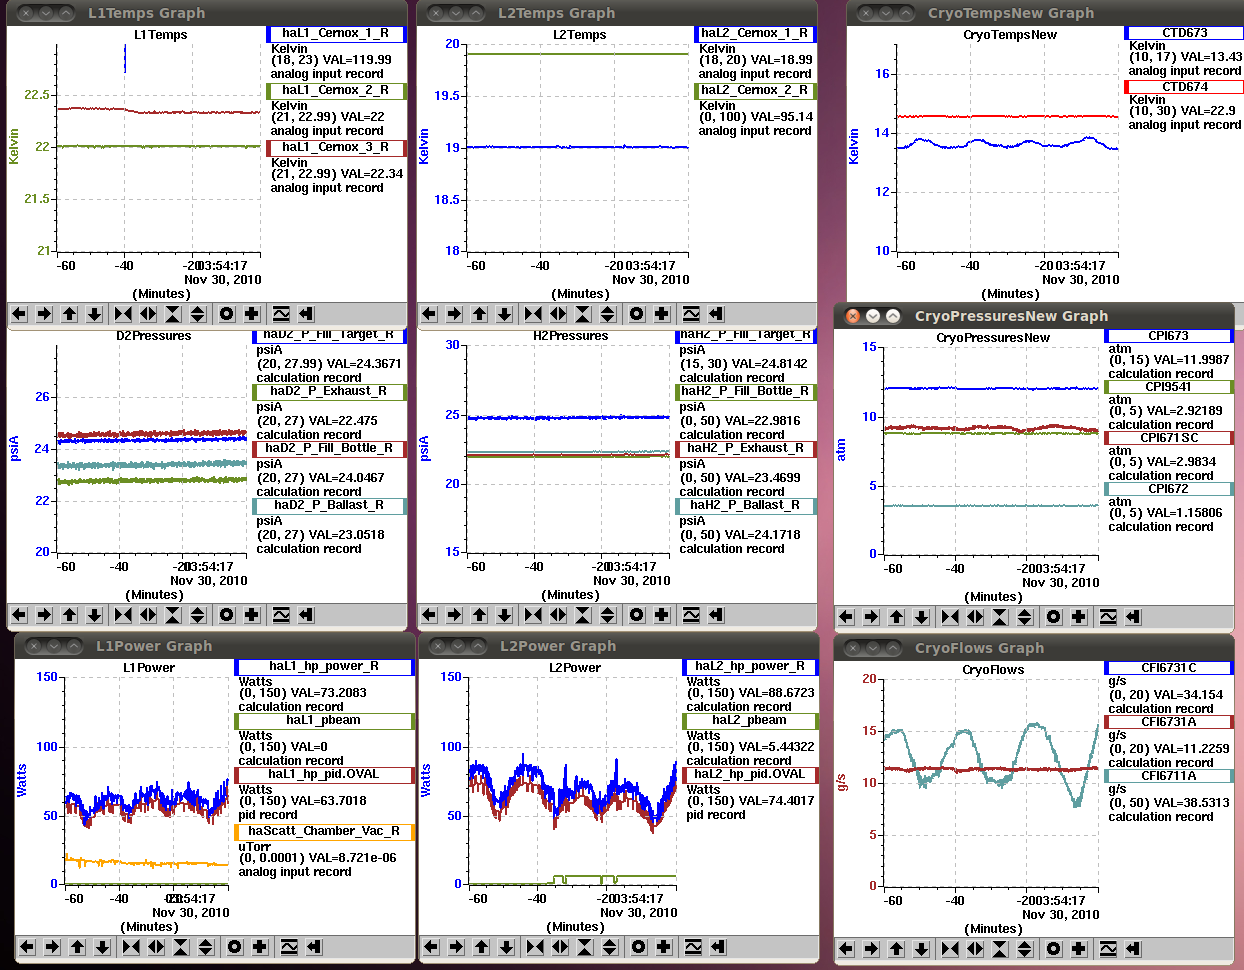Pan up arrow in D2Pressures toolbar

point(69,615)
